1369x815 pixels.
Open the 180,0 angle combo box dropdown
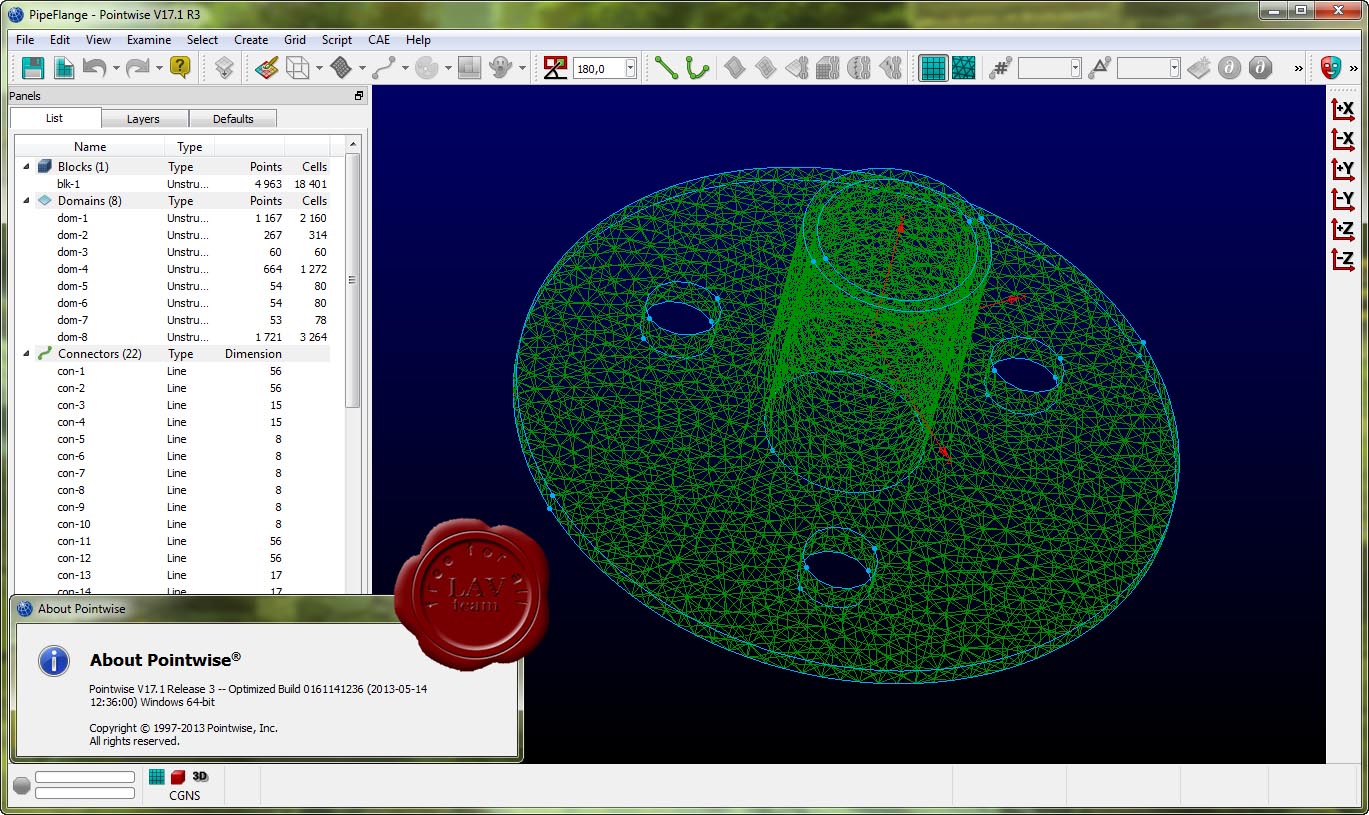click(630, 68)
